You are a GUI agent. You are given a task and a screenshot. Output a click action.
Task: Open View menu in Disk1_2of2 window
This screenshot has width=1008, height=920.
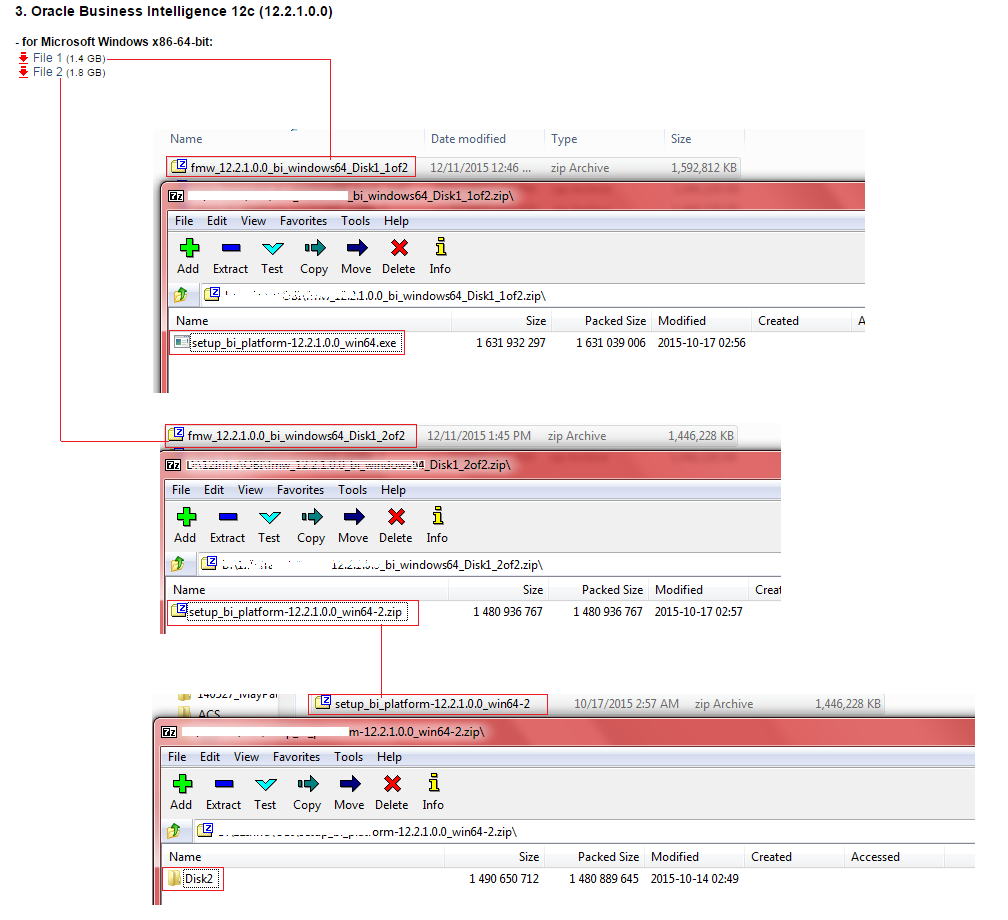click(x=250, y=490)
